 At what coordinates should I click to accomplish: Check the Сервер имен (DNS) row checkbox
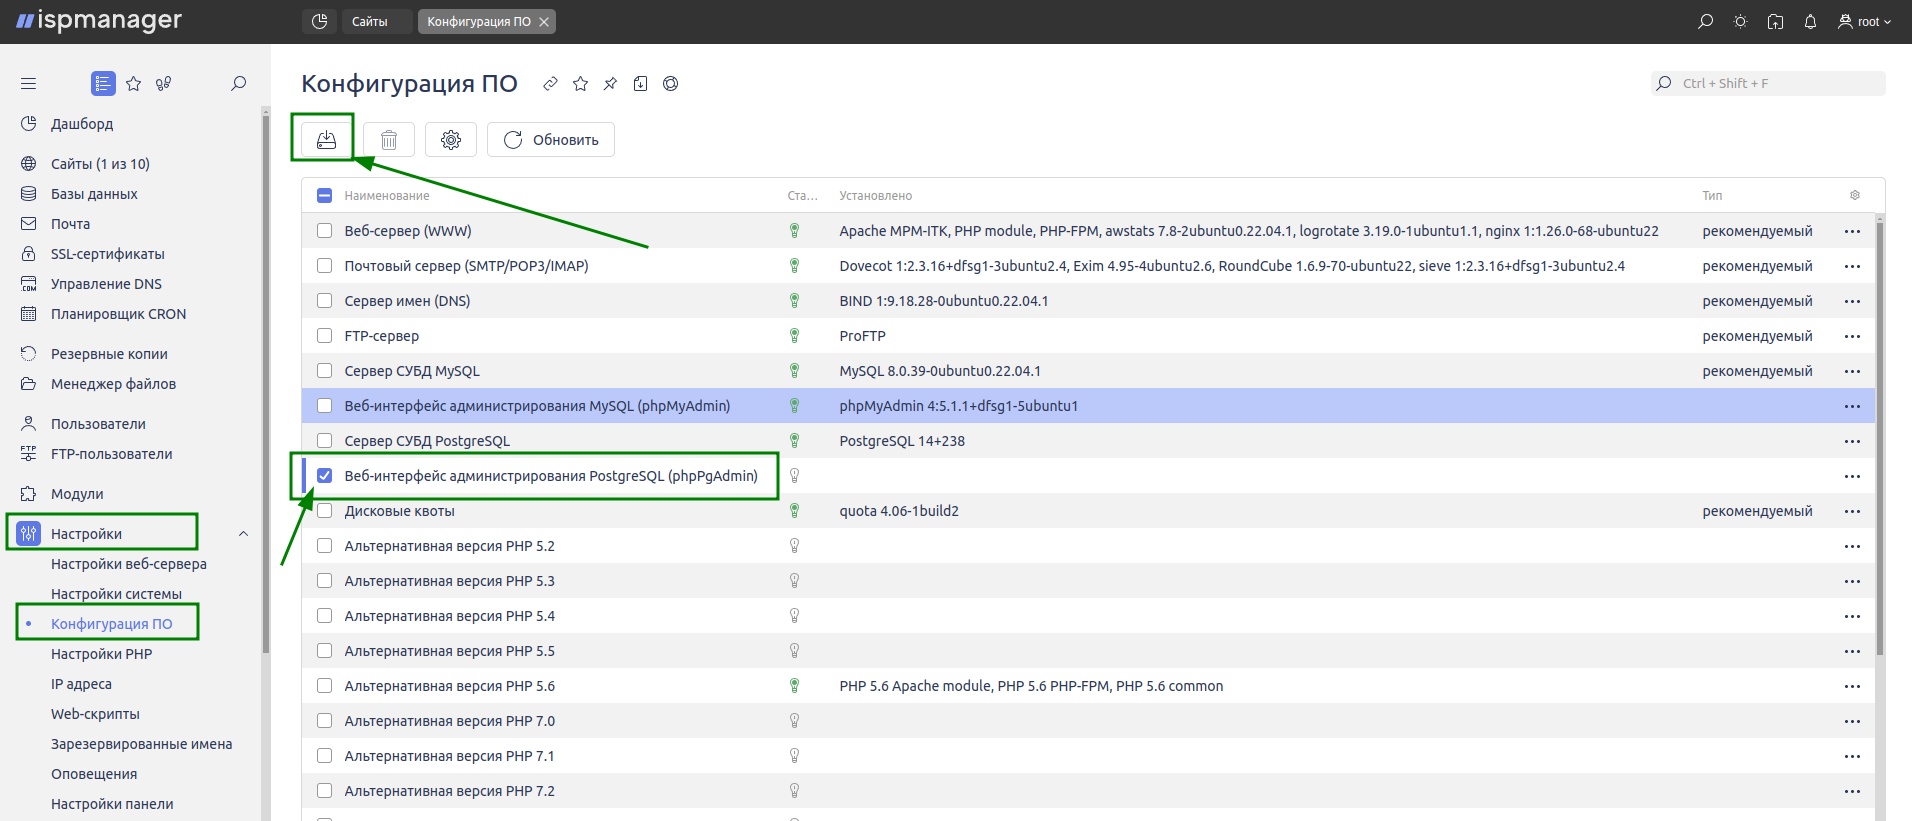coord(324,301)
